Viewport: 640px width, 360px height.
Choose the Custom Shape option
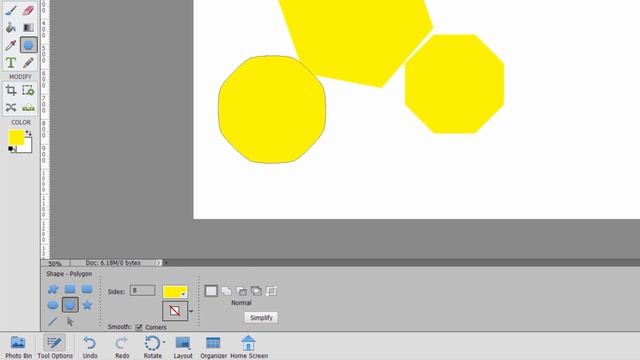pos(53,289)
